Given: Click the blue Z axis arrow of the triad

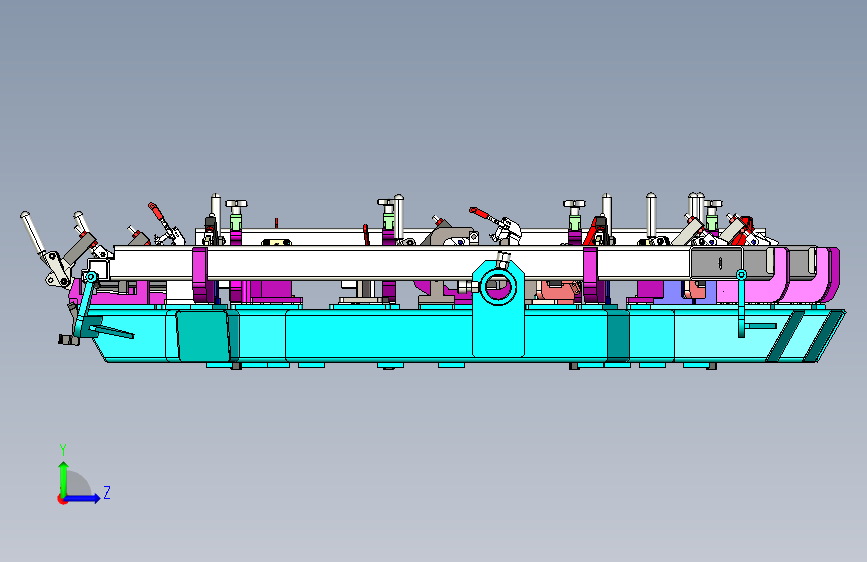Looking at the screenshot, I should coord(82,498).
